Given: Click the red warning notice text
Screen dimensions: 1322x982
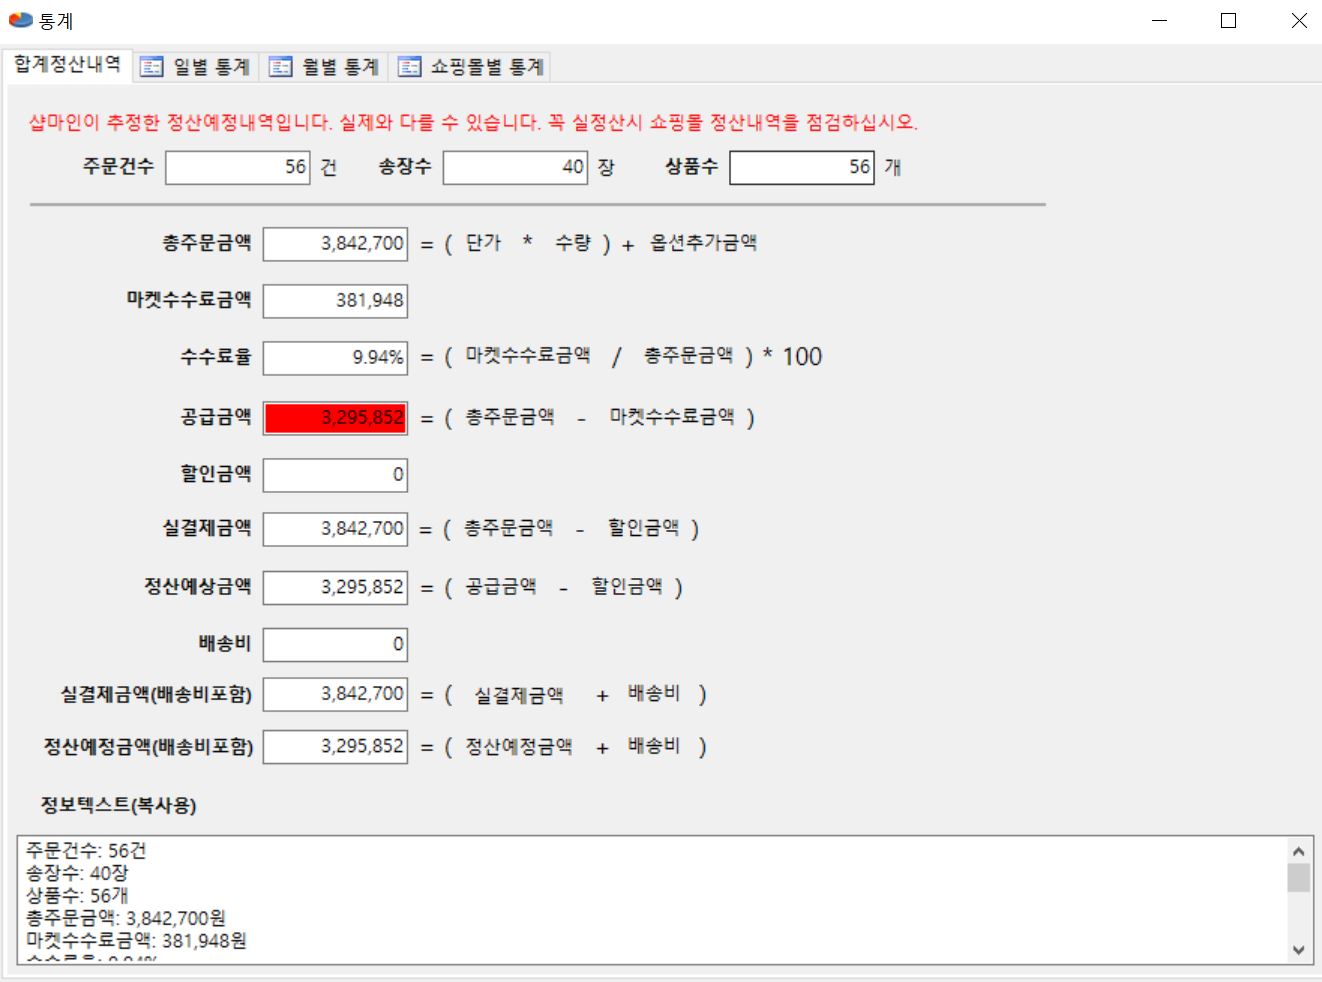Looking at the screenshot, I should point(473,122).
